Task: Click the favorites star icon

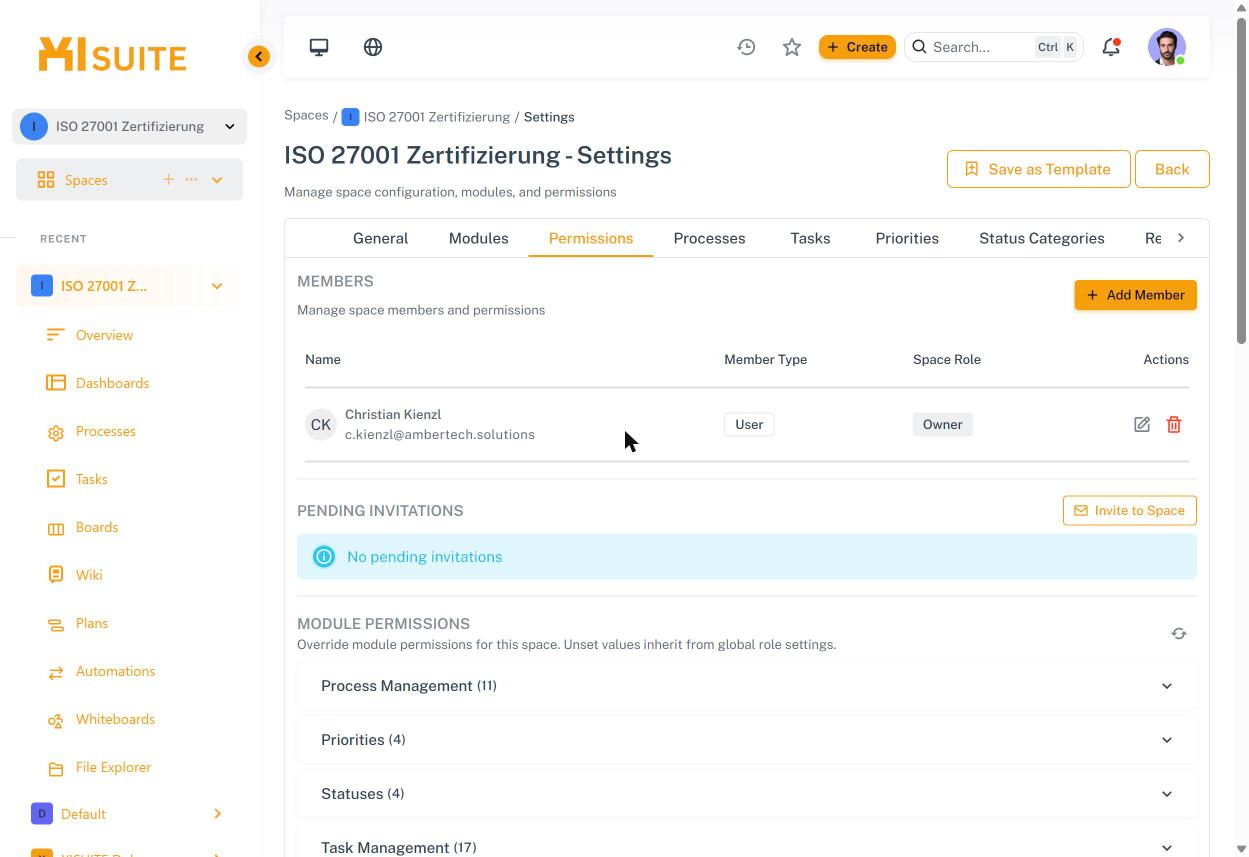Action: pyautogui.click(x=792, y=47)
